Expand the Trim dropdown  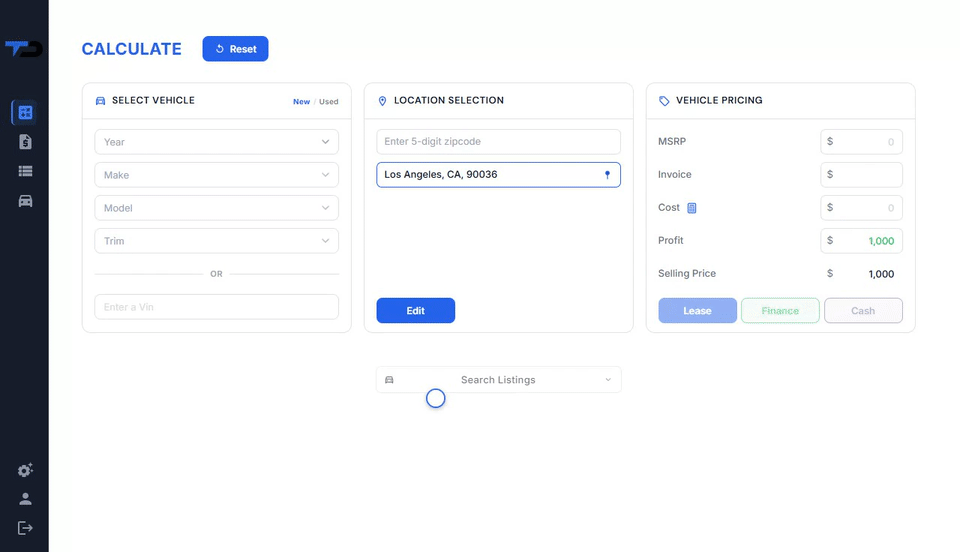pyautogui.click(x=217, y=241)
